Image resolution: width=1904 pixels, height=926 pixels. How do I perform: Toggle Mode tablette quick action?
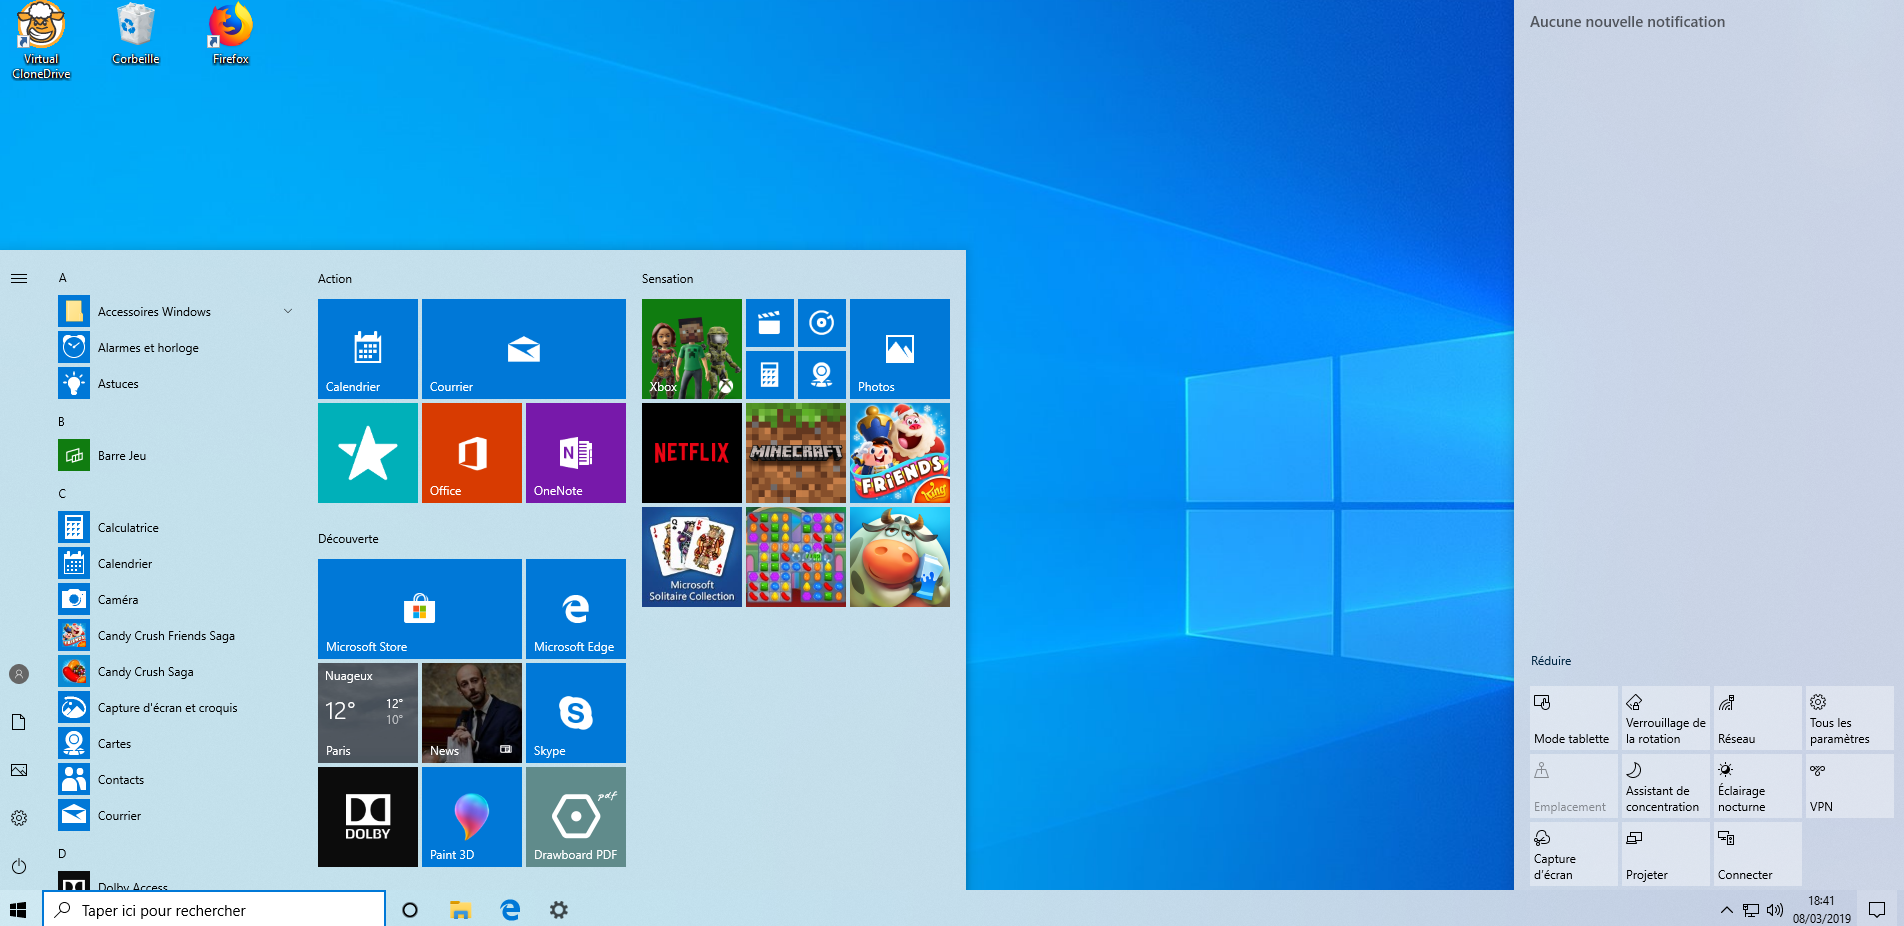(1573, 718)
